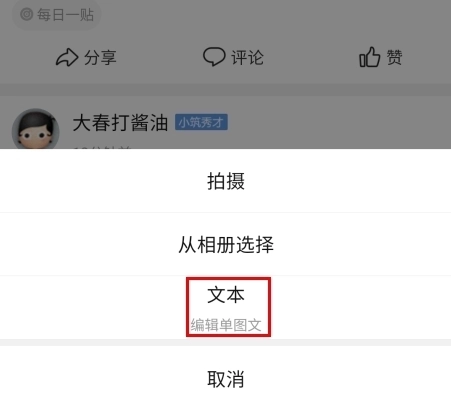This screenshot has width=451, height=406.
Task: Tap the red-outlined 文本 box
Action: pos(228,307)
